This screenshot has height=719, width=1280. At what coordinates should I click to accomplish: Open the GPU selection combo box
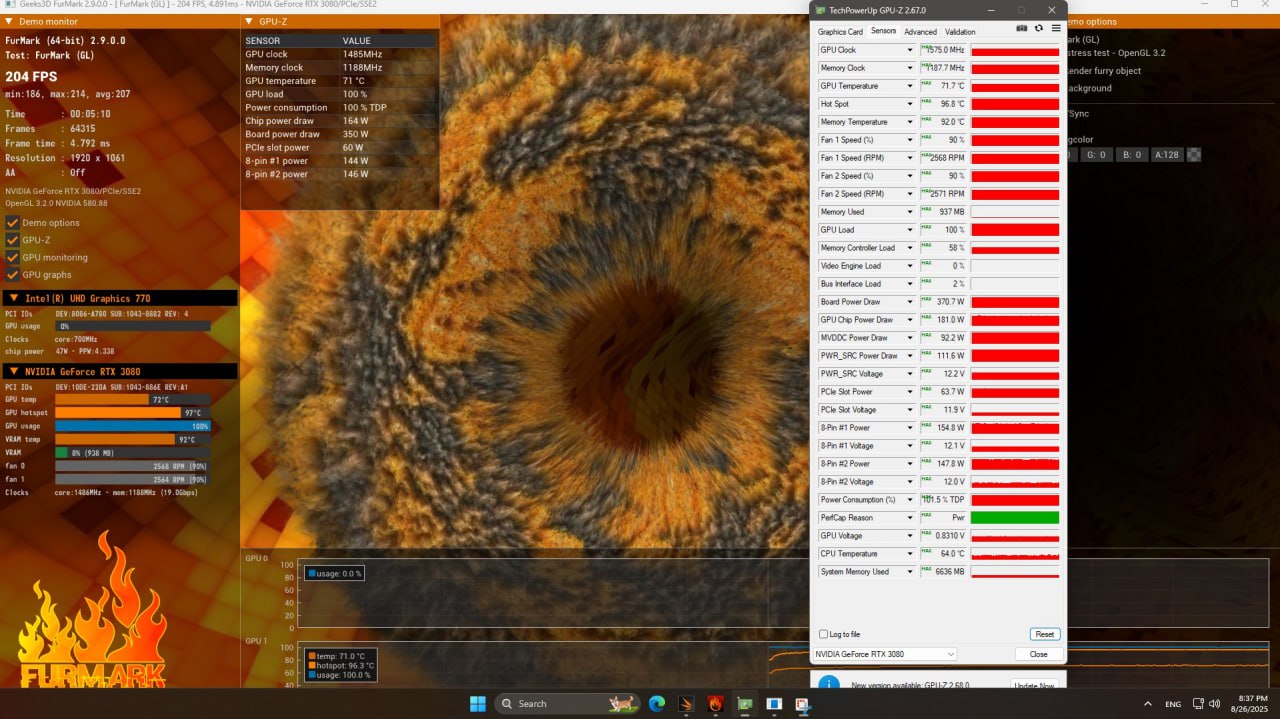click(884, 654)
